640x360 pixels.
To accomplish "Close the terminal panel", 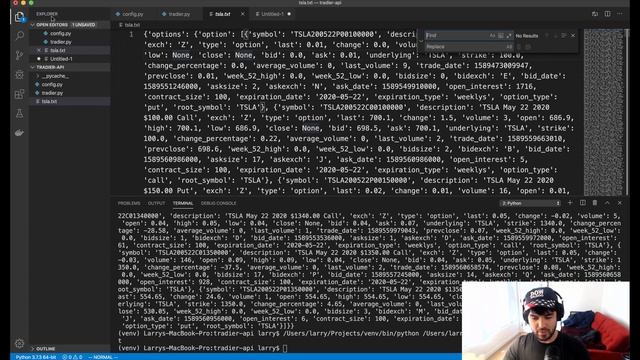I will (x=620, y=203).
